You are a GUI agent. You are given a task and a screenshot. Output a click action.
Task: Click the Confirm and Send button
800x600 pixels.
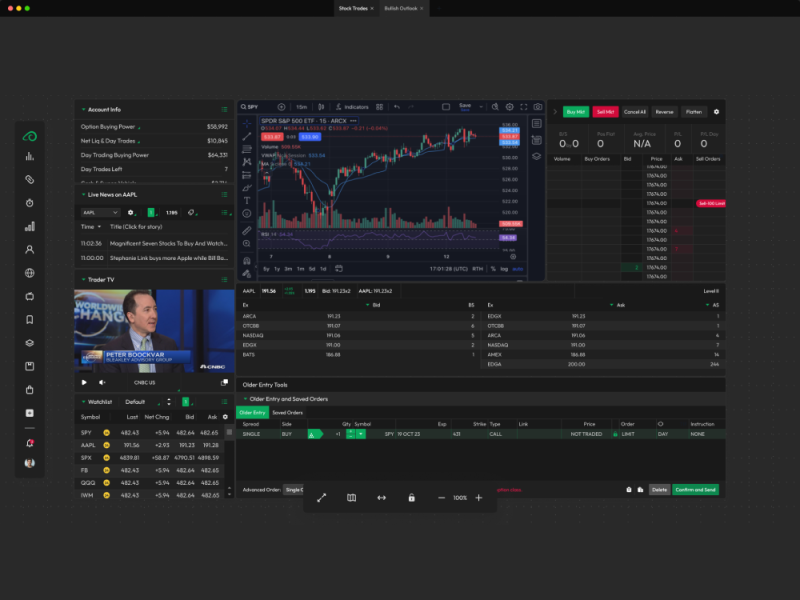tap(695, 490)
